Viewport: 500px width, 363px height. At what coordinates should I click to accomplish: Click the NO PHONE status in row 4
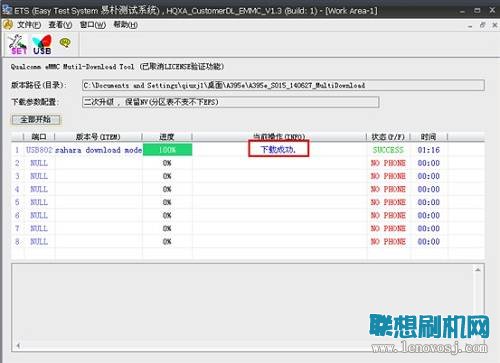(x=388, y=189)
